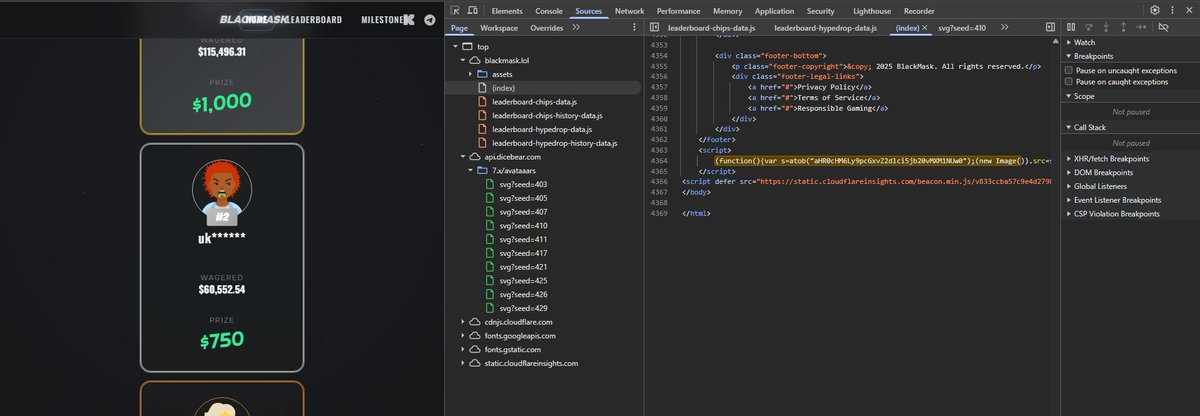1200x416 pixels.
Task: Expand fonts.gstatic.com node
Action: click(462, 350)
